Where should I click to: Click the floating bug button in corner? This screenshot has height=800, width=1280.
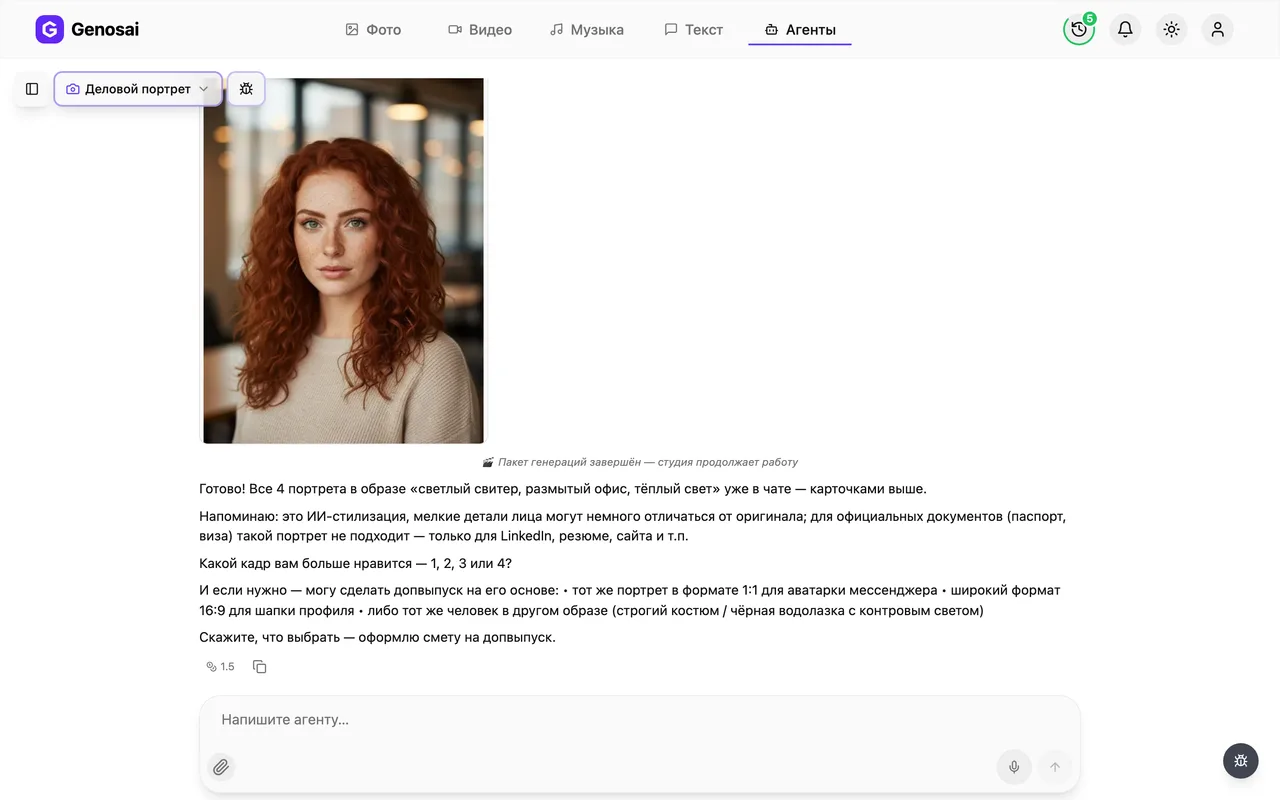pos(1240,760)
